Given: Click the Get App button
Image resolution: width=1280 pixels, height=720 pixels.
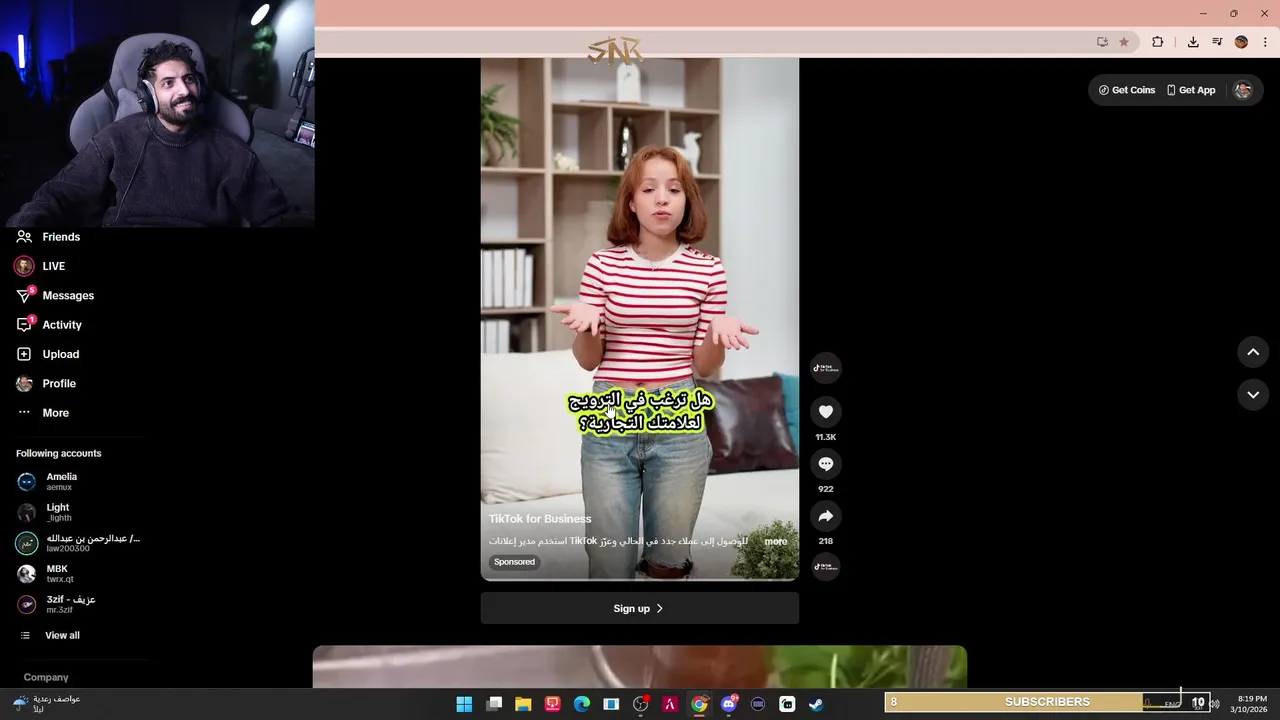Looking at the screenshot, I should click(x=1191, y=90).
